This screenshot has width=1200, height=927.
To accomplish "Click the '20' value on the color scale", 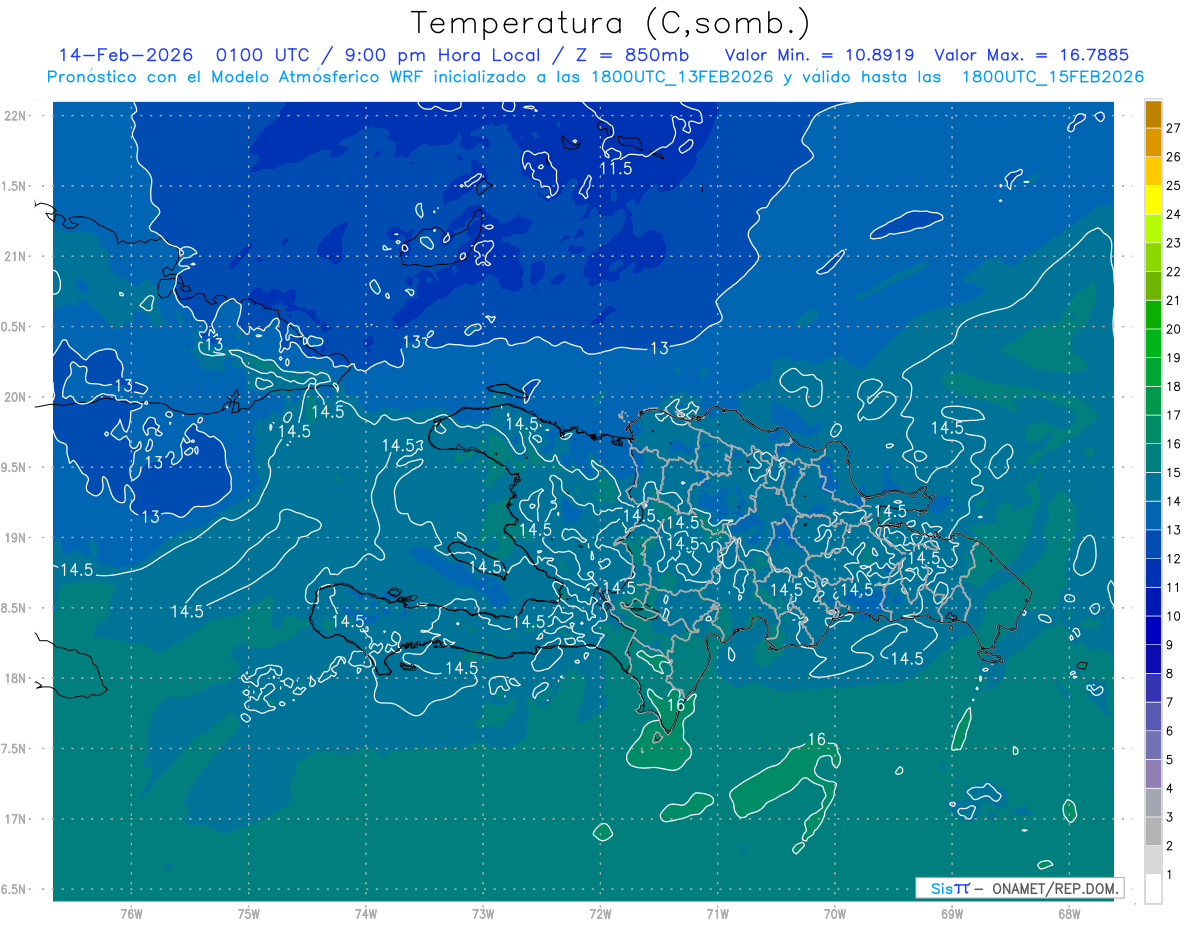I will coord(1174,329).
